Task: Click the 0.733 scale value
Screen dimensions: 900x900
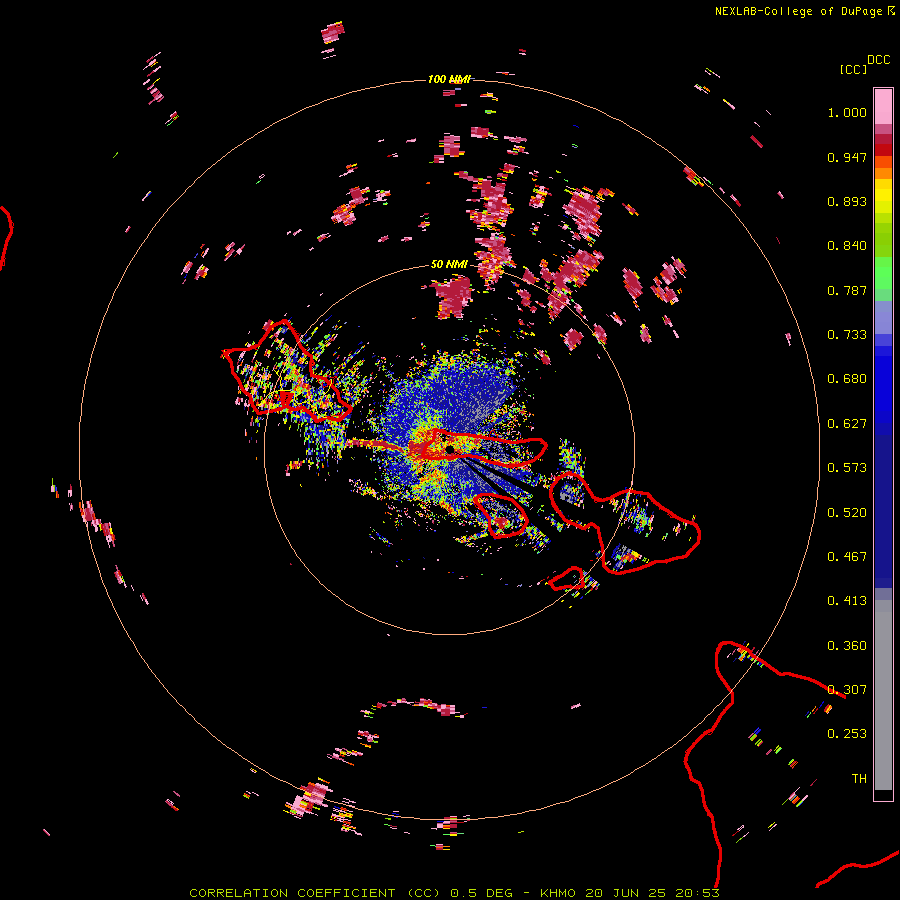Action: [847, 335]
